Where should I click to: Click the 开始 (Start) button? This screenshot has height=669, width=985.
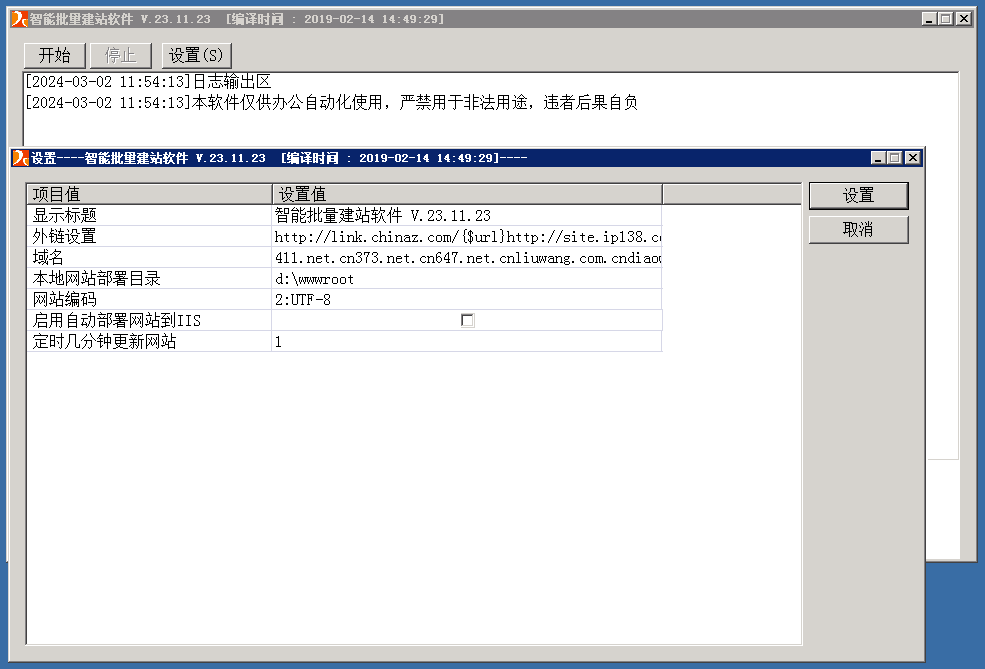coord(54,55)
